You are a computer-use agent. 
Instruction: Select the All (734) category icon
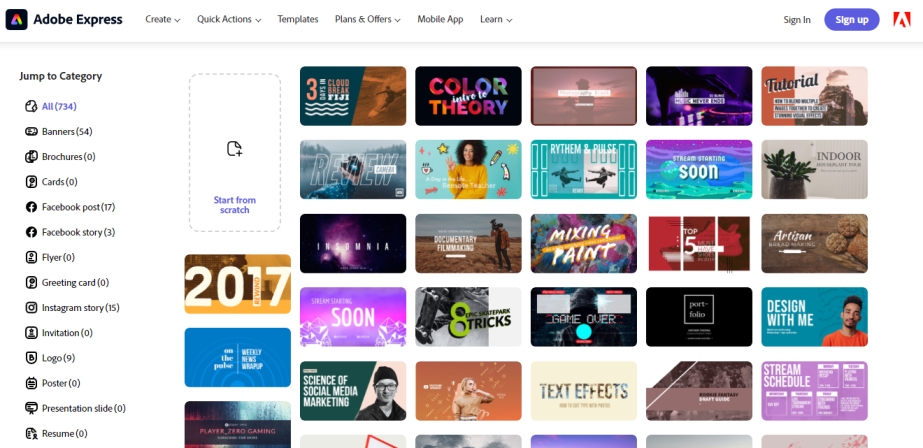[31, 107]
